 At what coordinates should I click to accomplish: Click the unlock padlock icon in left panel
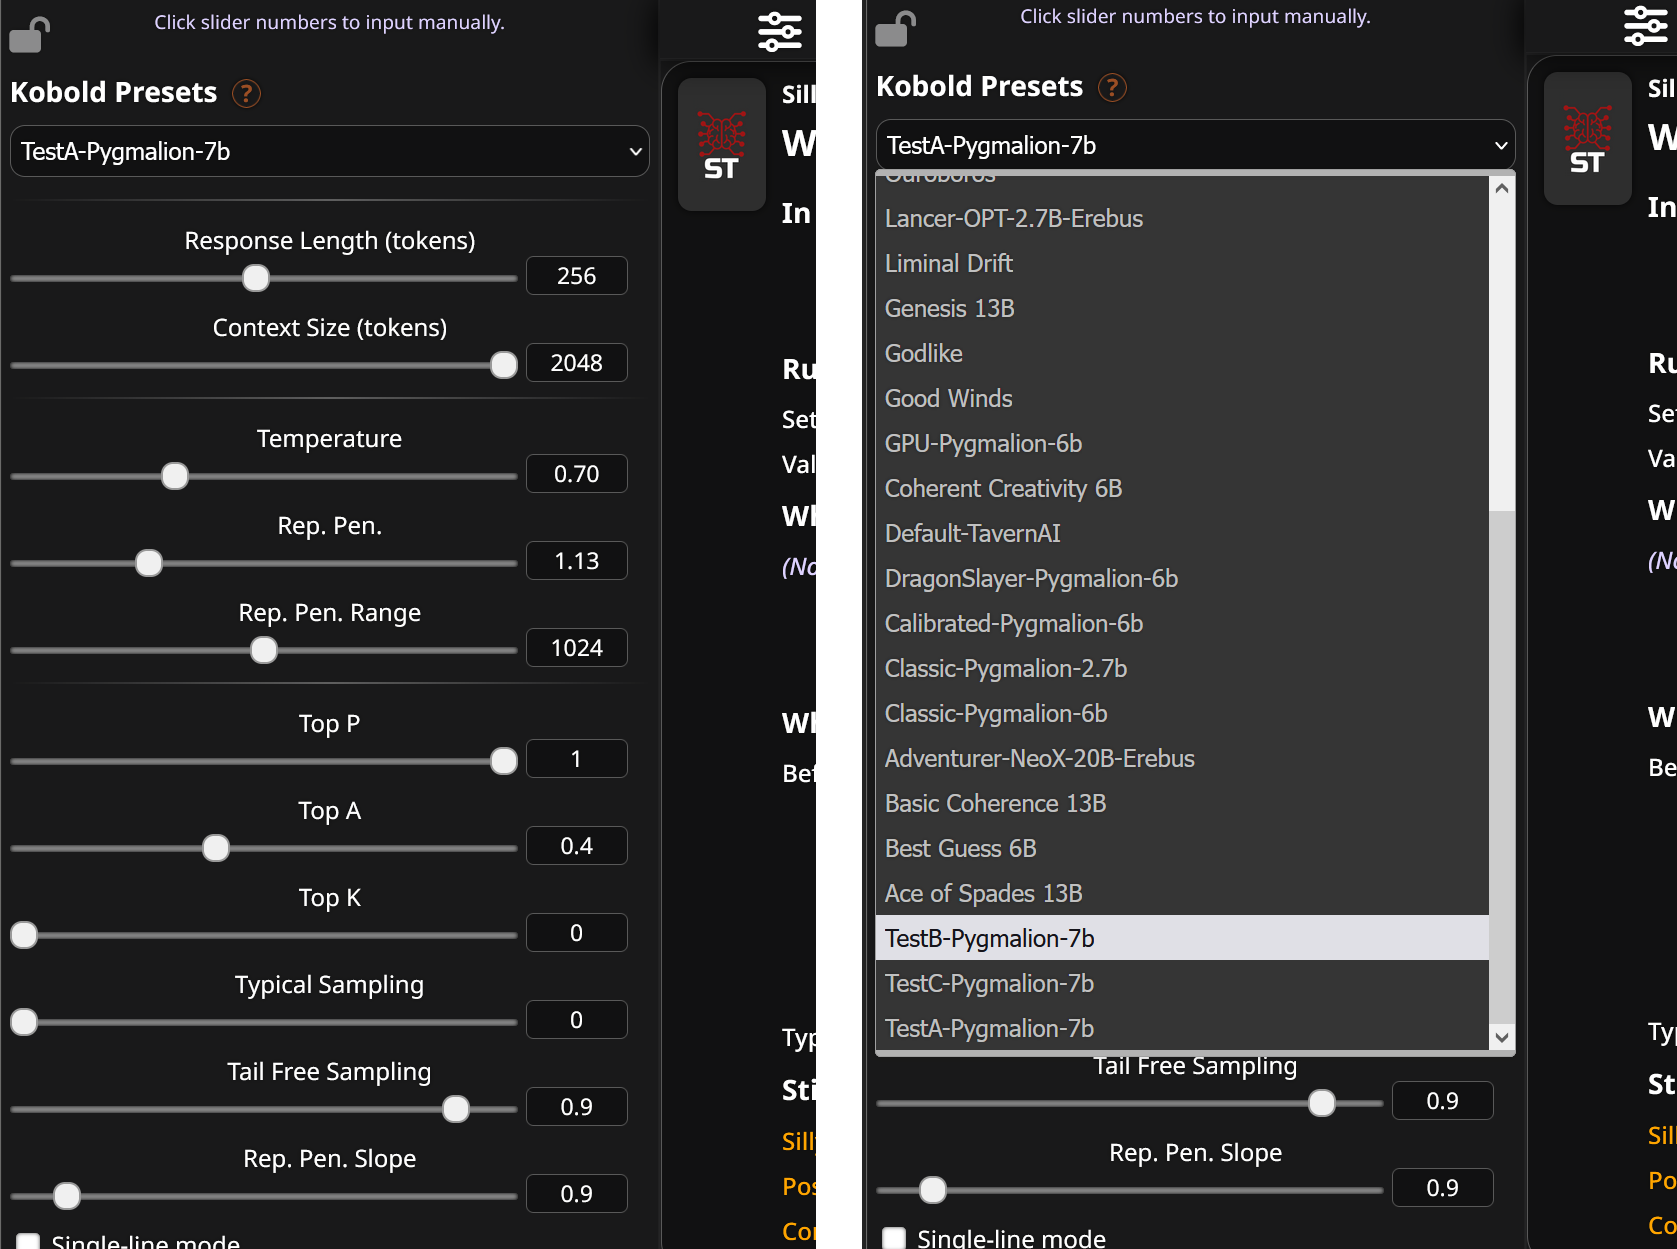[x=29, y=35]
